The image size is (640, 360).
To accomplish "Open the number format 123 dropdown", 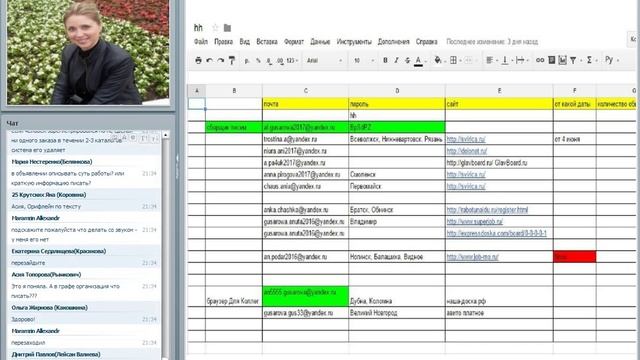I will [292, 61].
